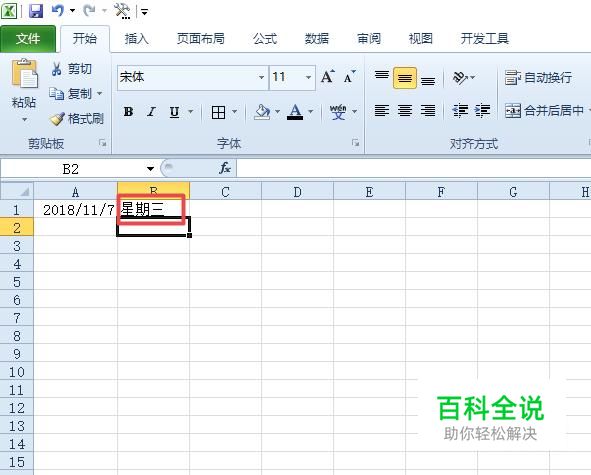Open borders dropdown arrow

tap(234, 112)
